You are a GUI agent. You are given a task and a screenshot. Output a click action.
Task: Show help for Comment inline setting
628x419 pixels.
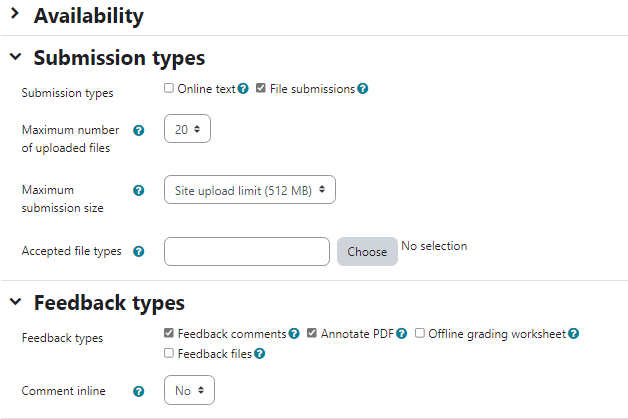tap(139, 391)
